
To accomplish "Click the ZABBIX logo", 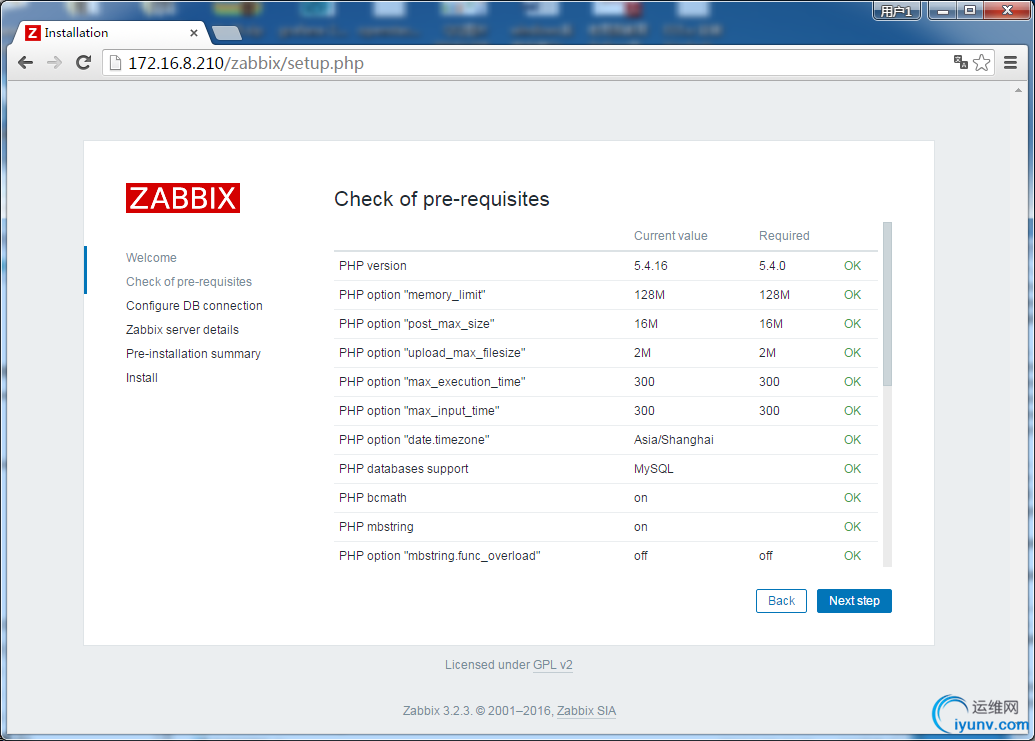I will (183, 198).
